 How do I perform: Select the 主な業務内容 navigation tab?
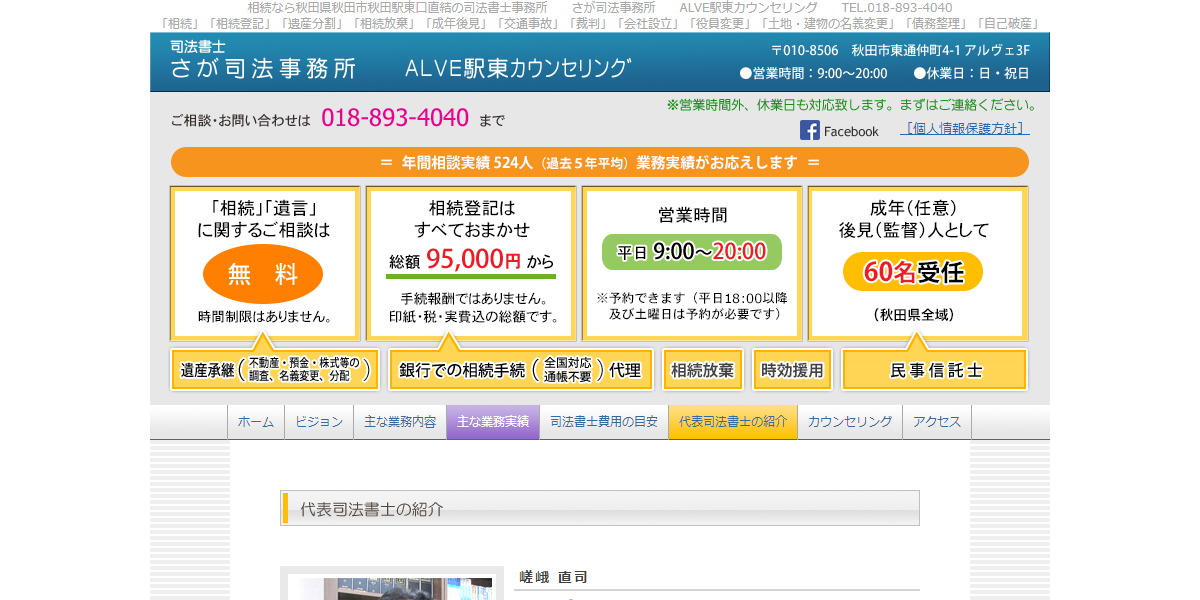click(x=400, y=421)
